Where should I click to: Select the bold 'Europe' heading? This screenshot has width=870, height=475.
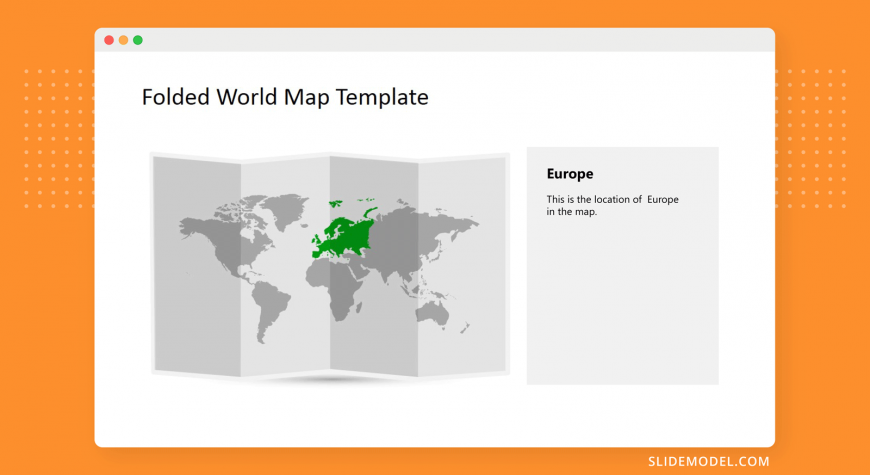(570, 174)
